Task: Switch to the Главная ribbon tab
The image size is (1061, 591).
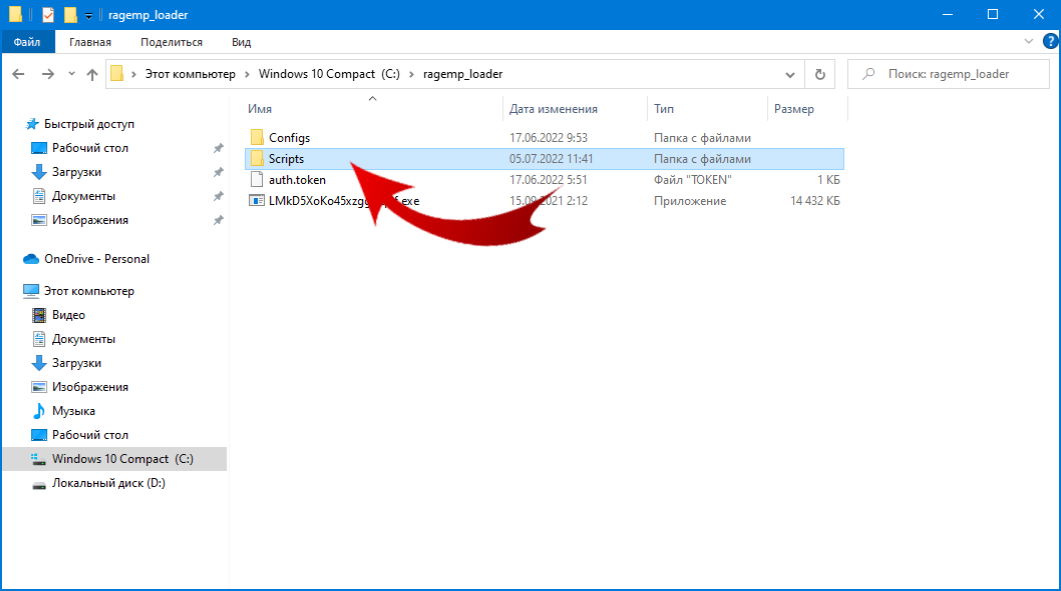Action: coord(90,42)
